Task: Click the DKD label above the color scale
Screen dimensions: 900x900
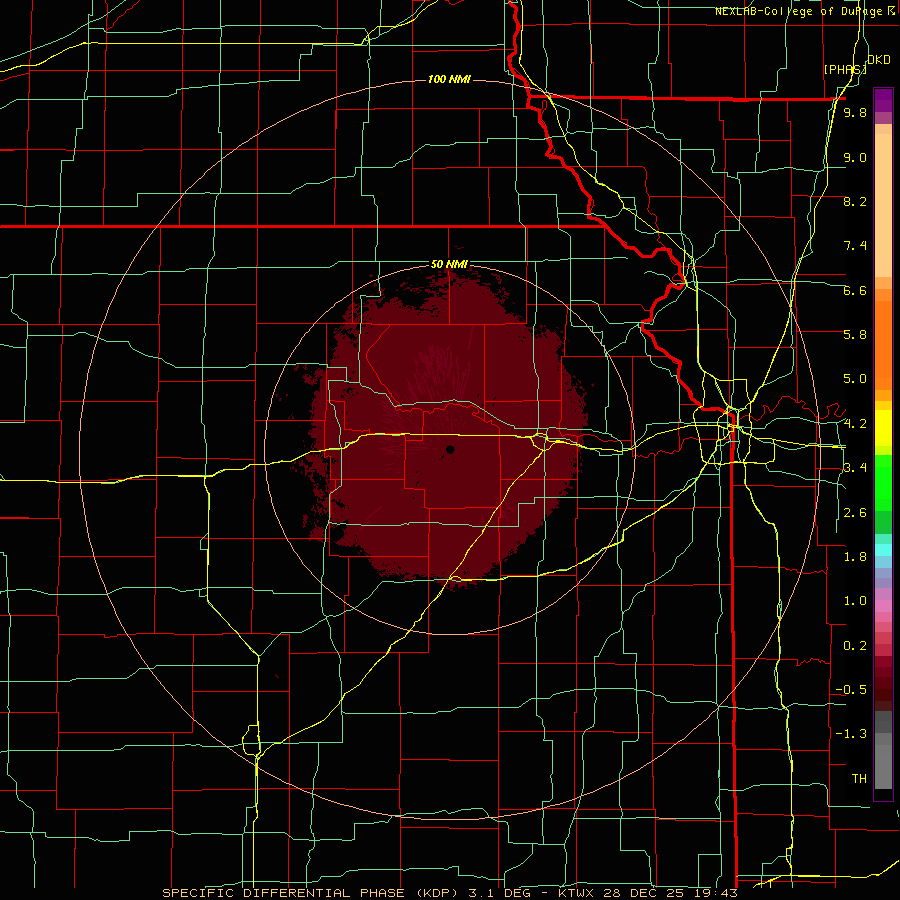Action: [879, 60]
